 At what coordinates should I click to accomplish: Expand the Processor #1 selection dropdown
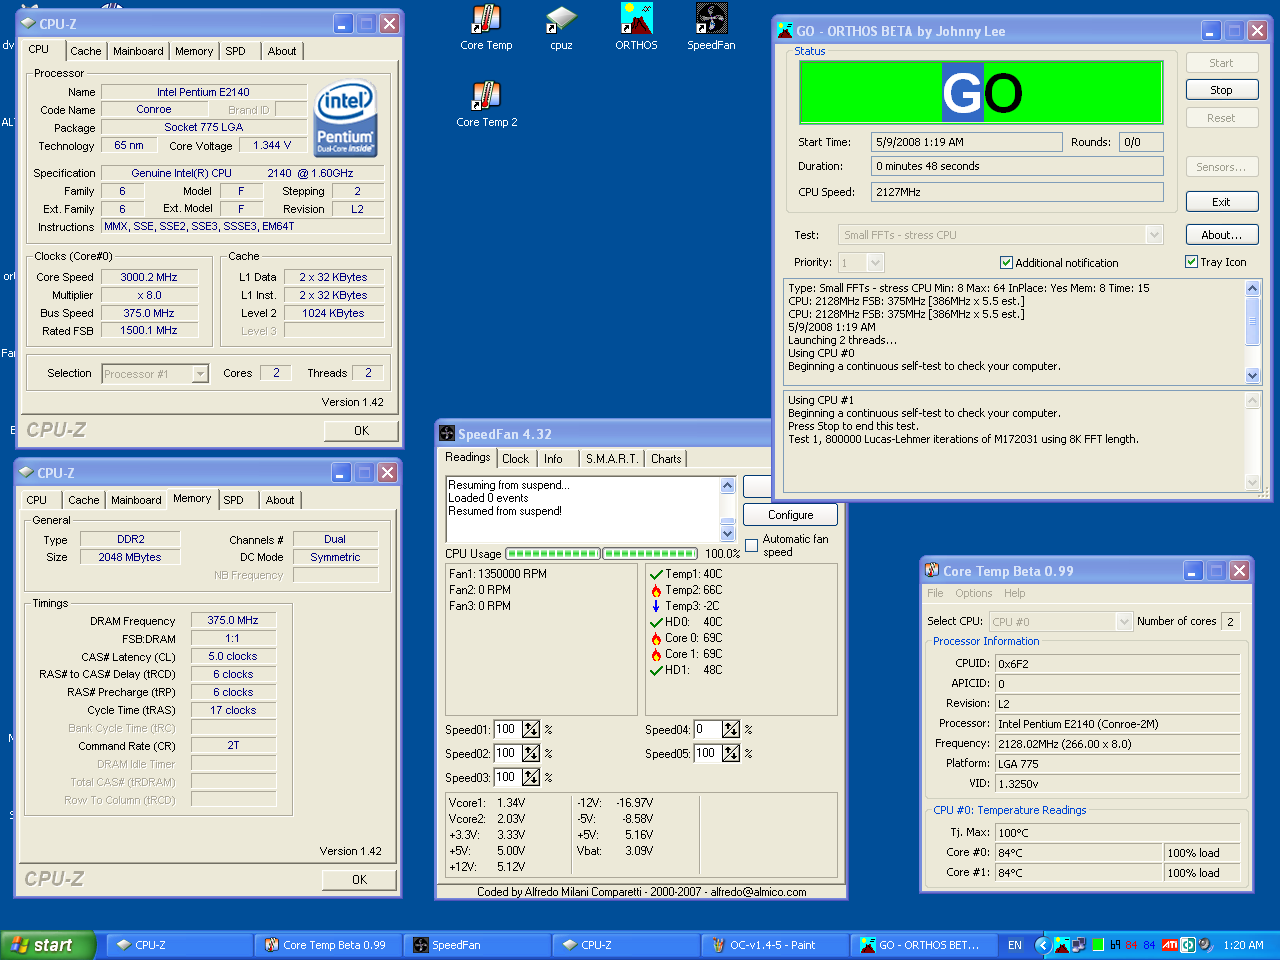tap(200, 374)
